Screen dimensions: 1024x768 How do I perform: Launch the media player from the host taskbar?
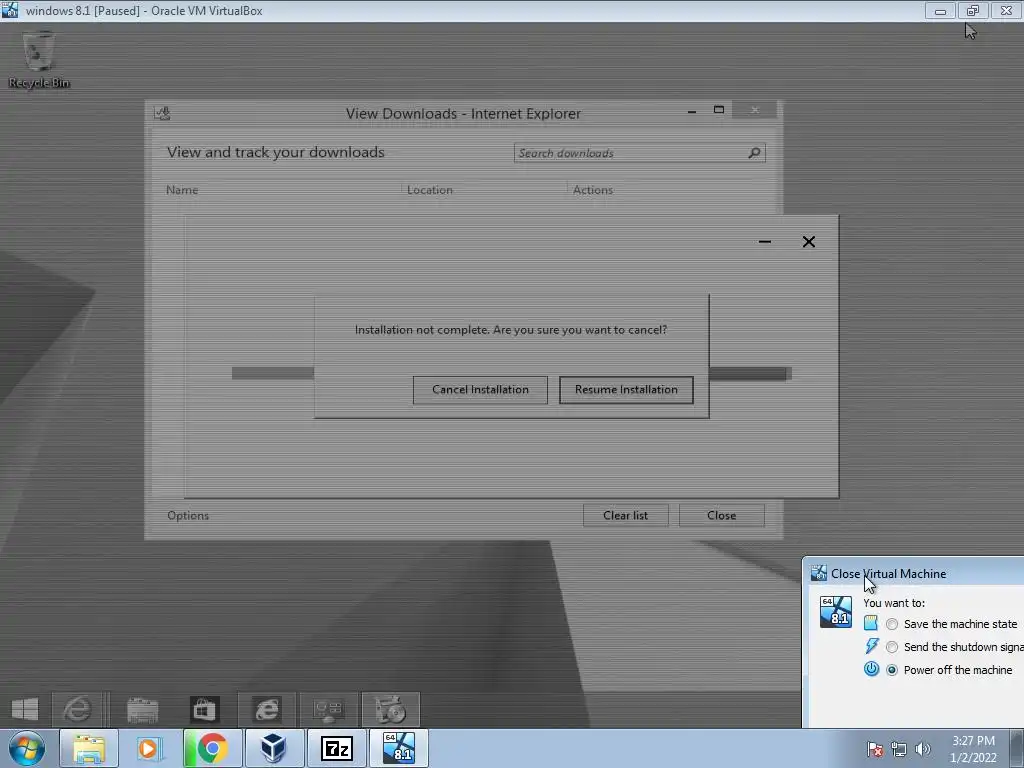click(150, 748)
